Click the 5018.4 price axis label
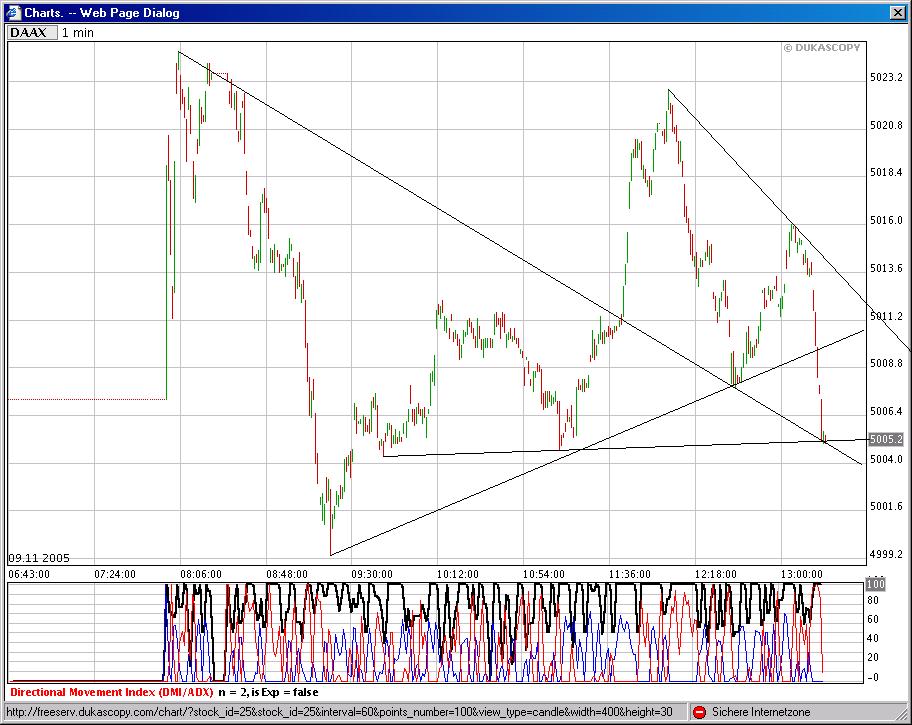This screenshot has height=725, width=912. (886, 172)
